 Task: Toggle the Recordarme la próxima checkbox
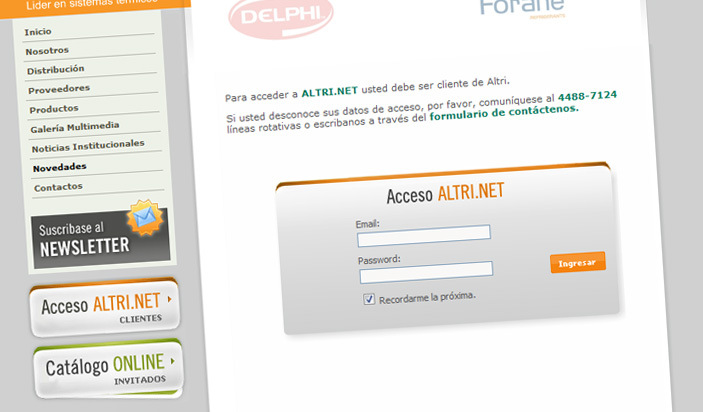pyautogui.click(x=369, y=299)
